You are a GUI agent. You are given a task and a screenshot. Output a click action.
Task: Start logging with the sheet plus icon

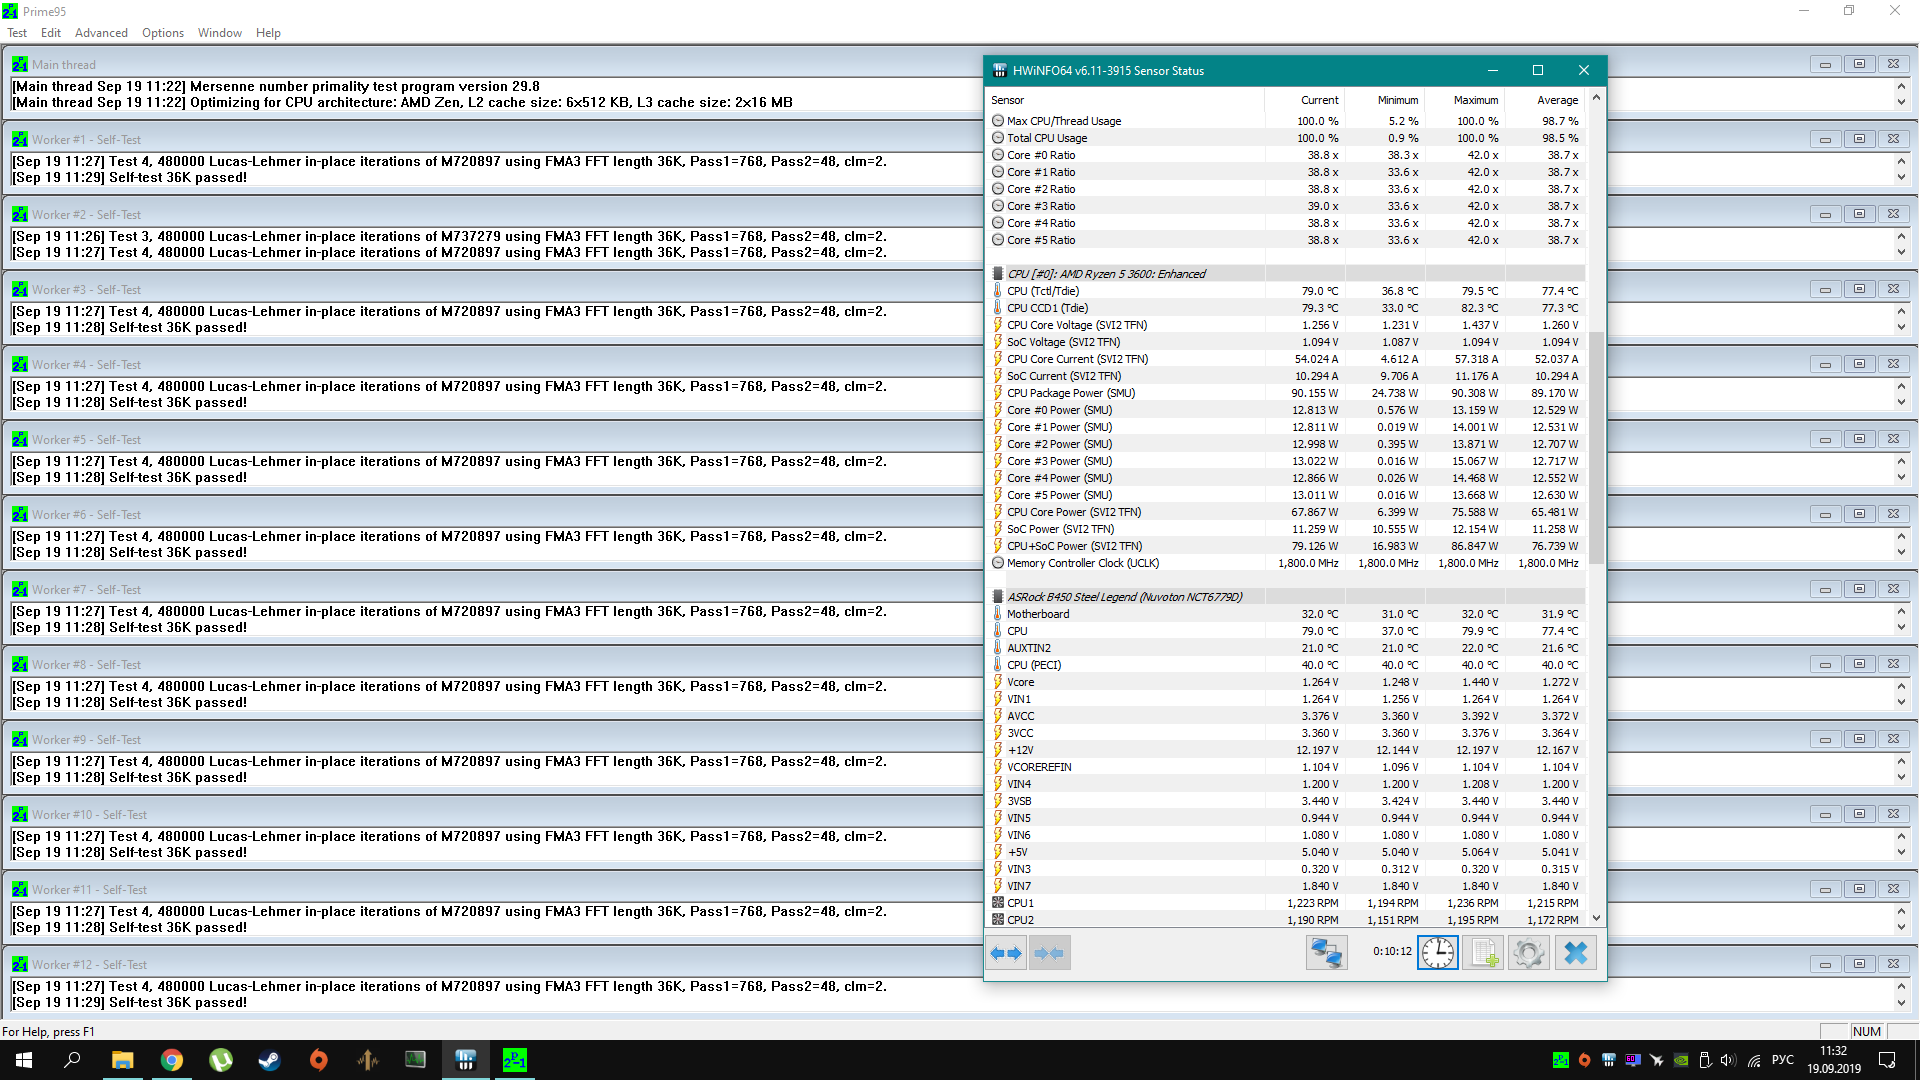[x=1483, y=953]
